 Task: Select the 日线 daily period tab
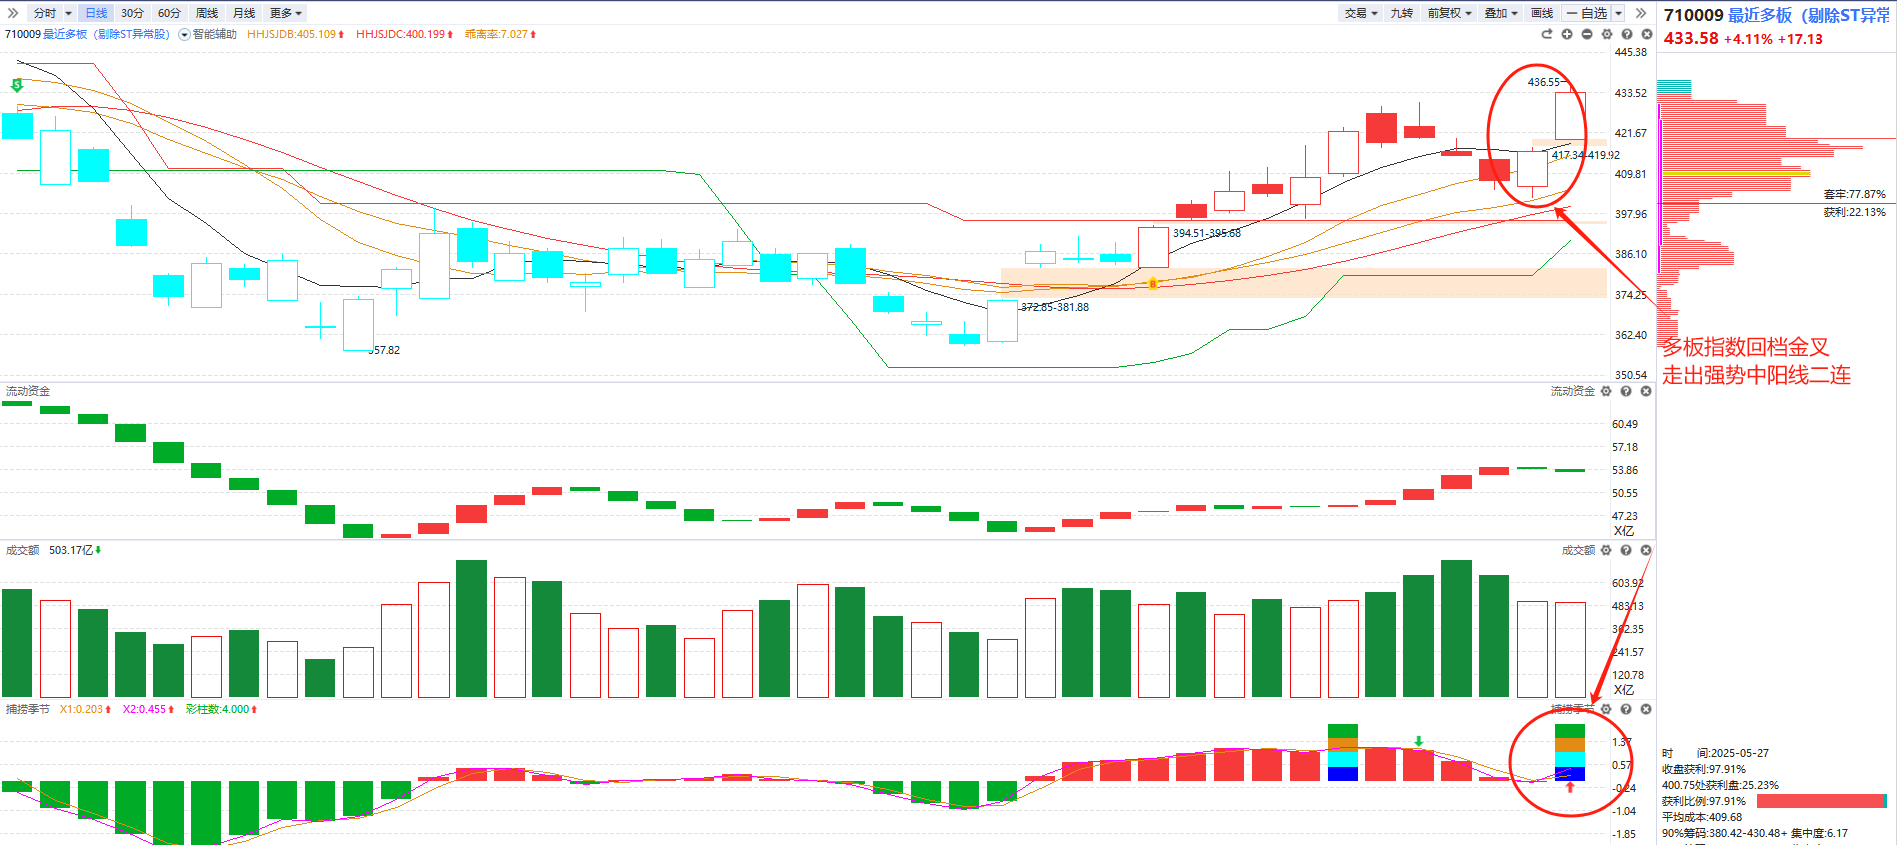coord(96,13)
